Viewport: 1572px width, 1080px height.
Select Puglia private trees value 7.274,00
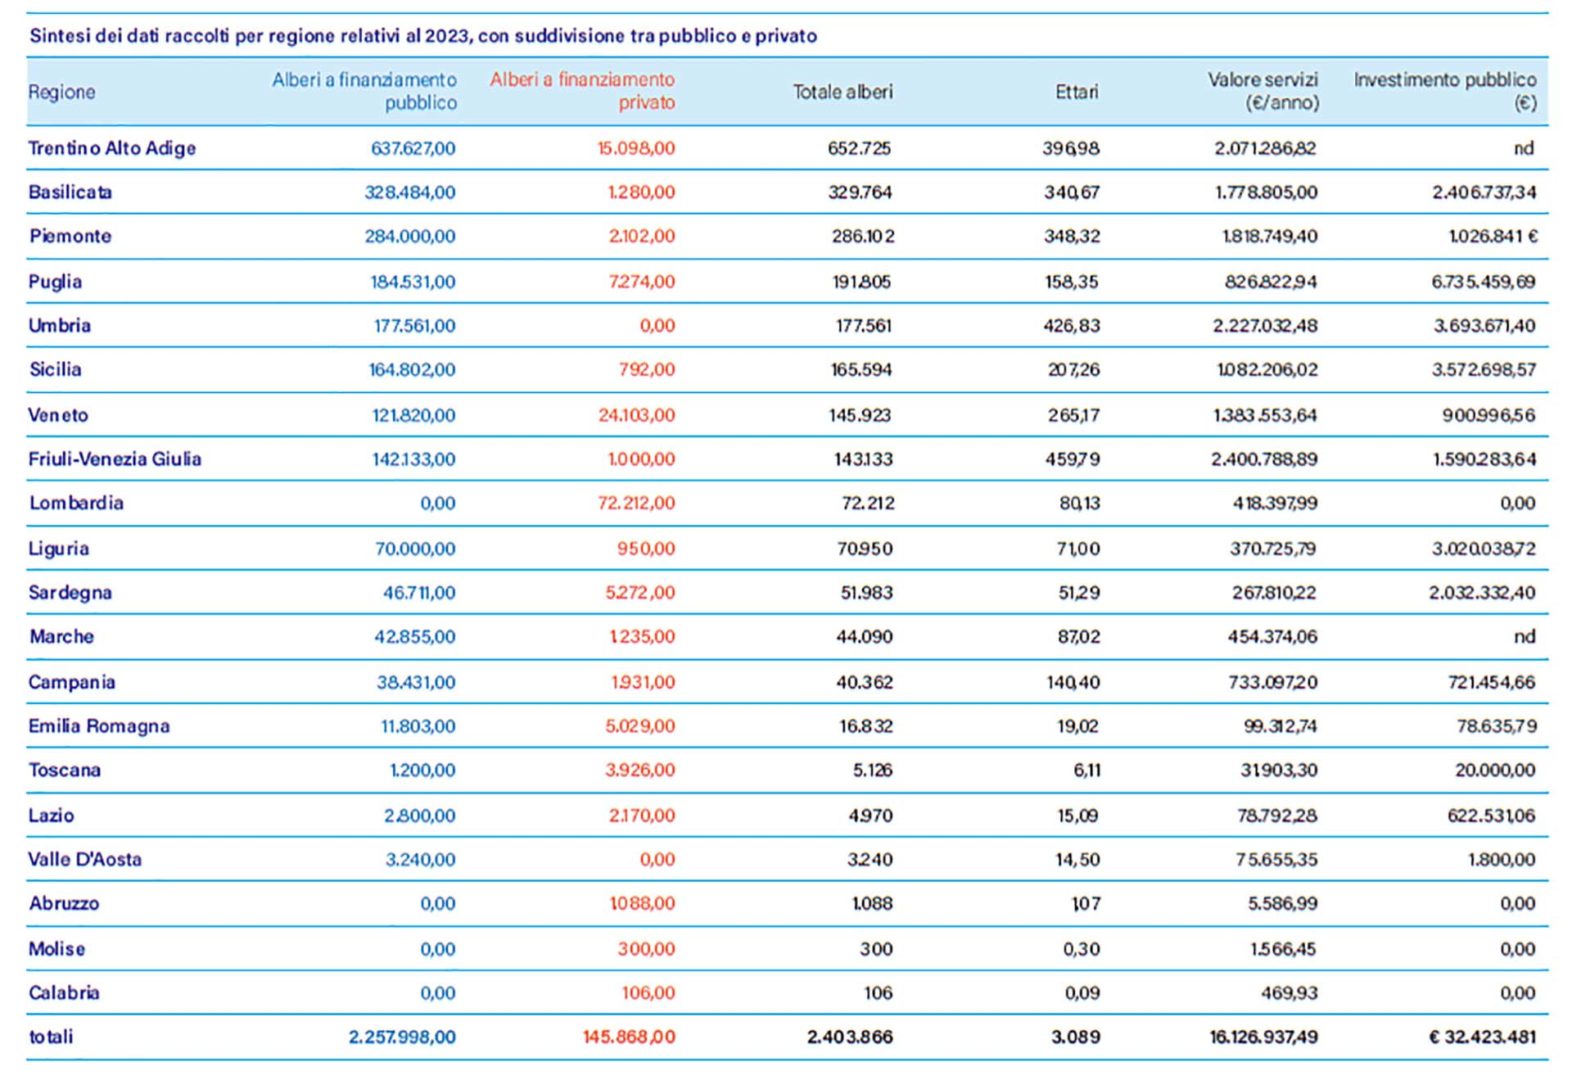pos(641,281)
